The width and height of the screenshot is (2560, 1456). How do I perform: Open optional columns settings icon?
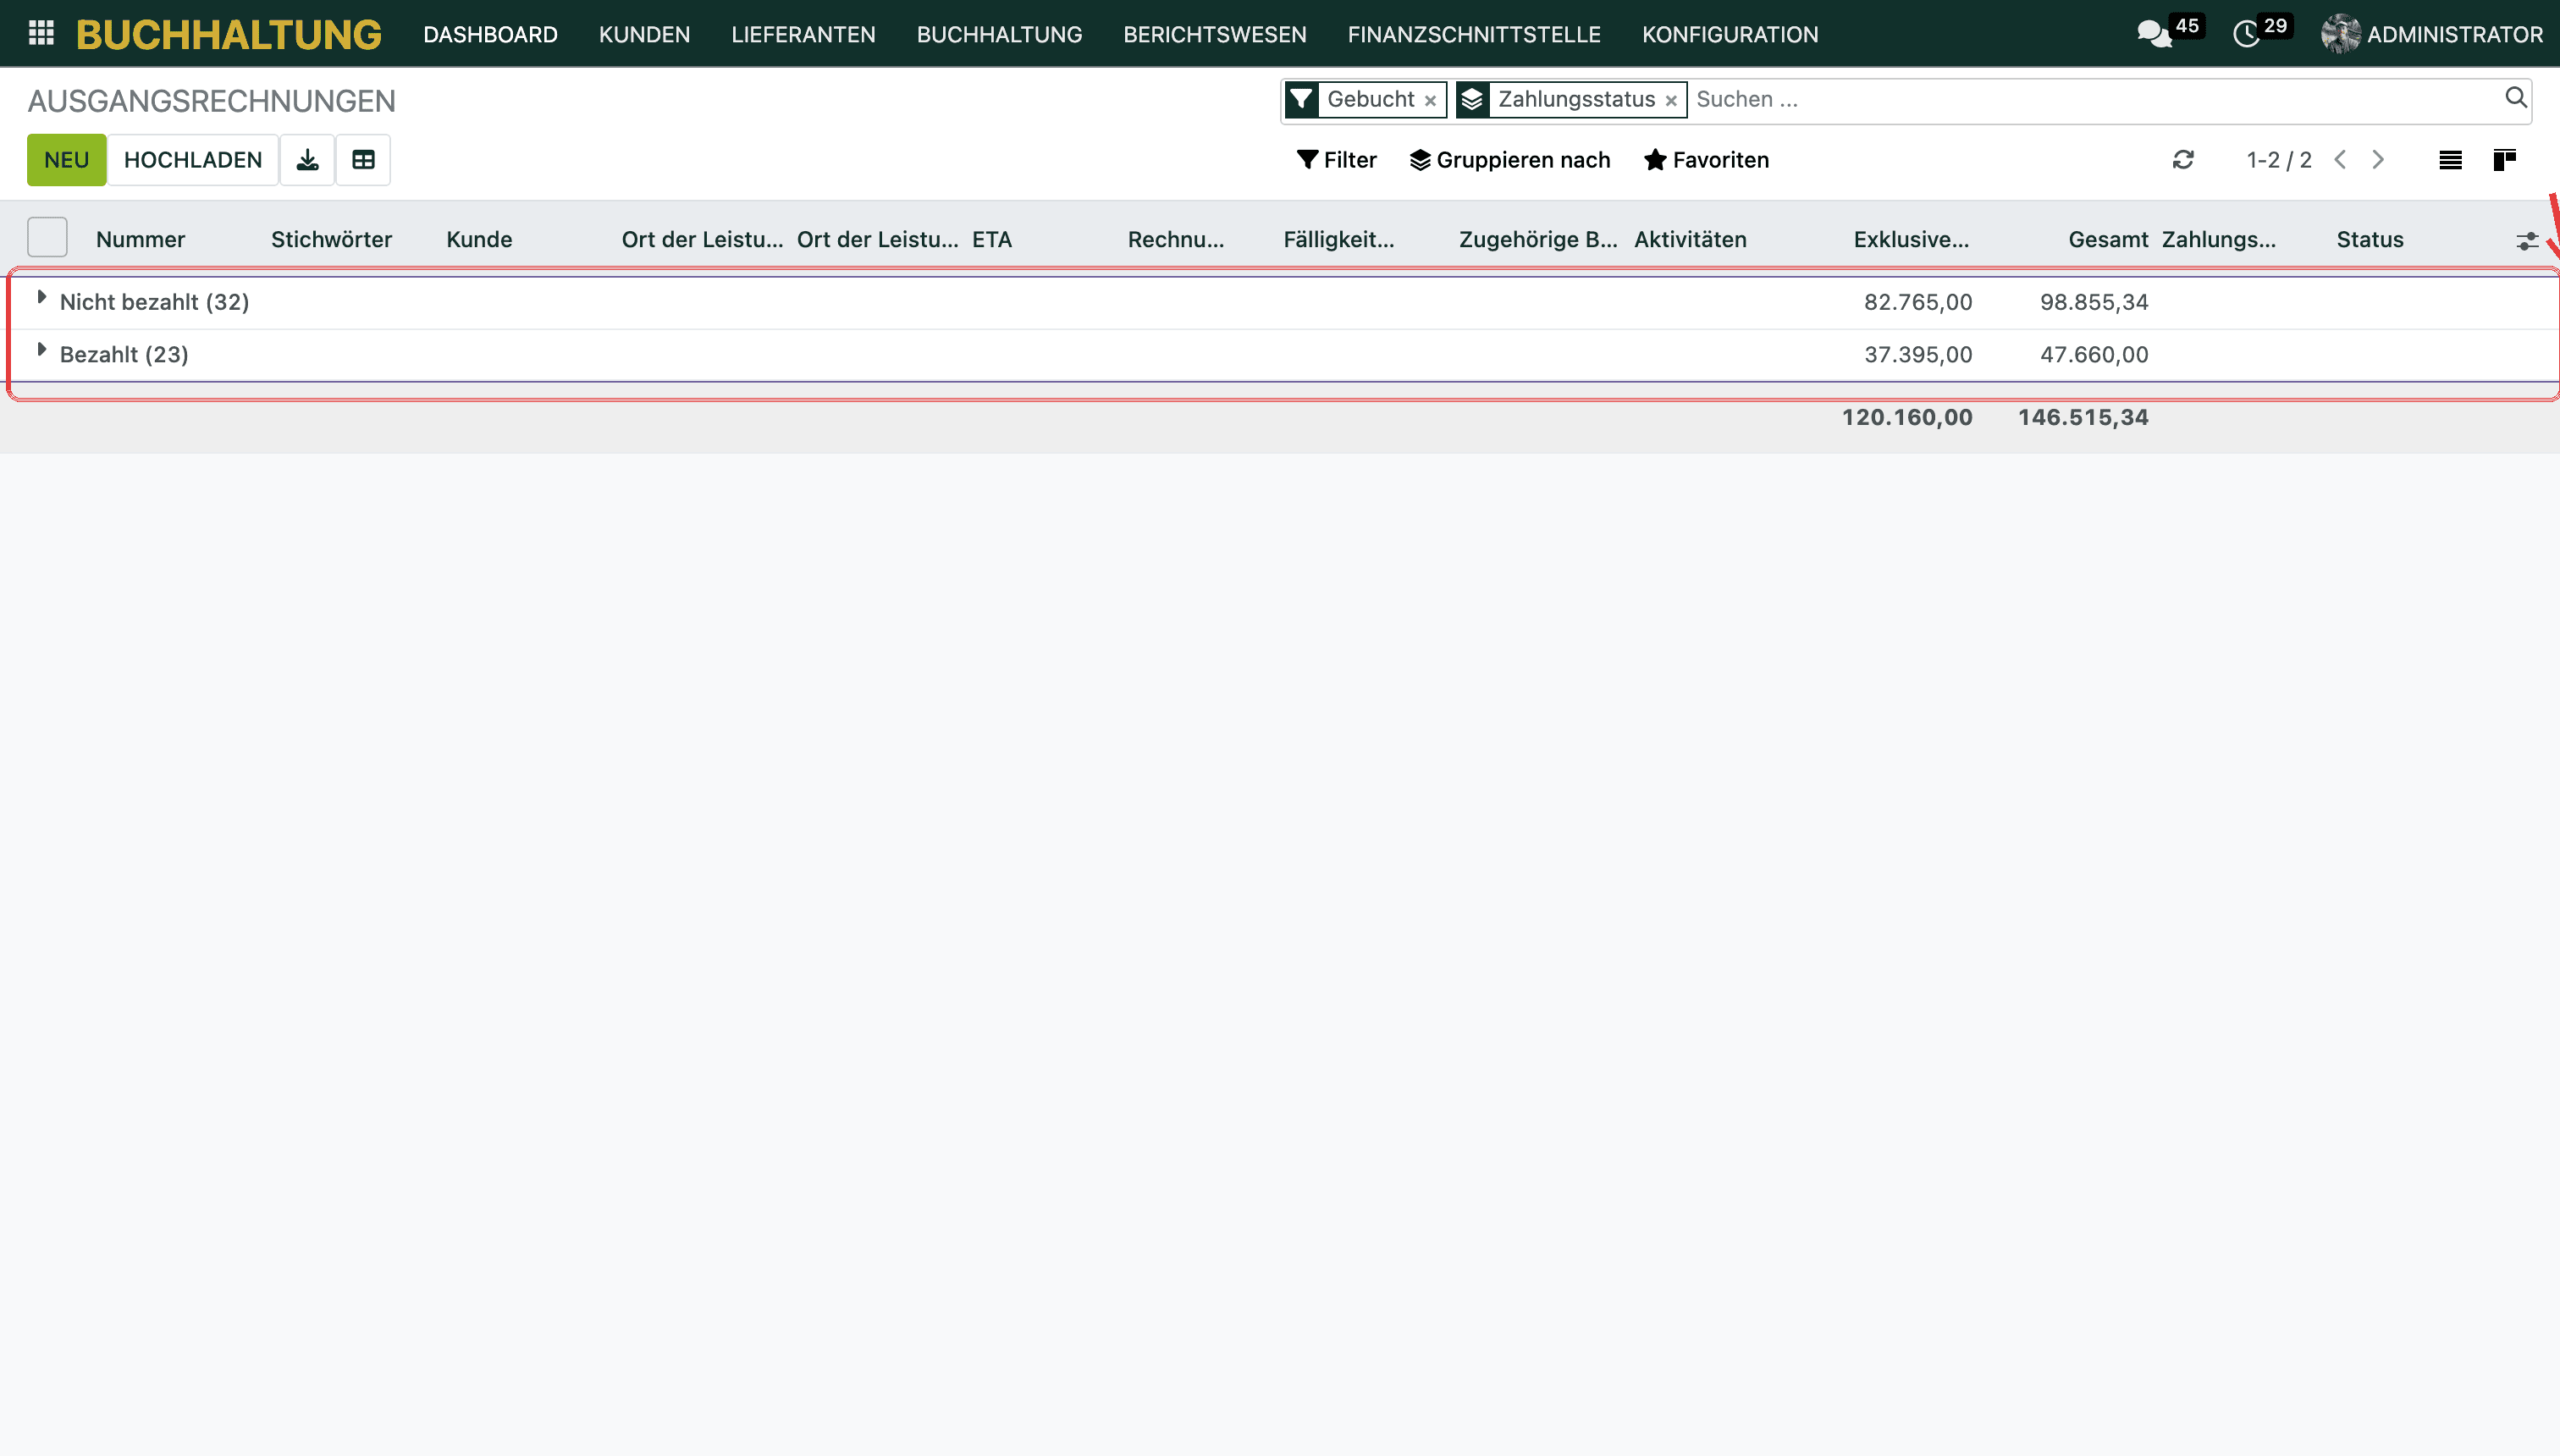(2527, 241)
